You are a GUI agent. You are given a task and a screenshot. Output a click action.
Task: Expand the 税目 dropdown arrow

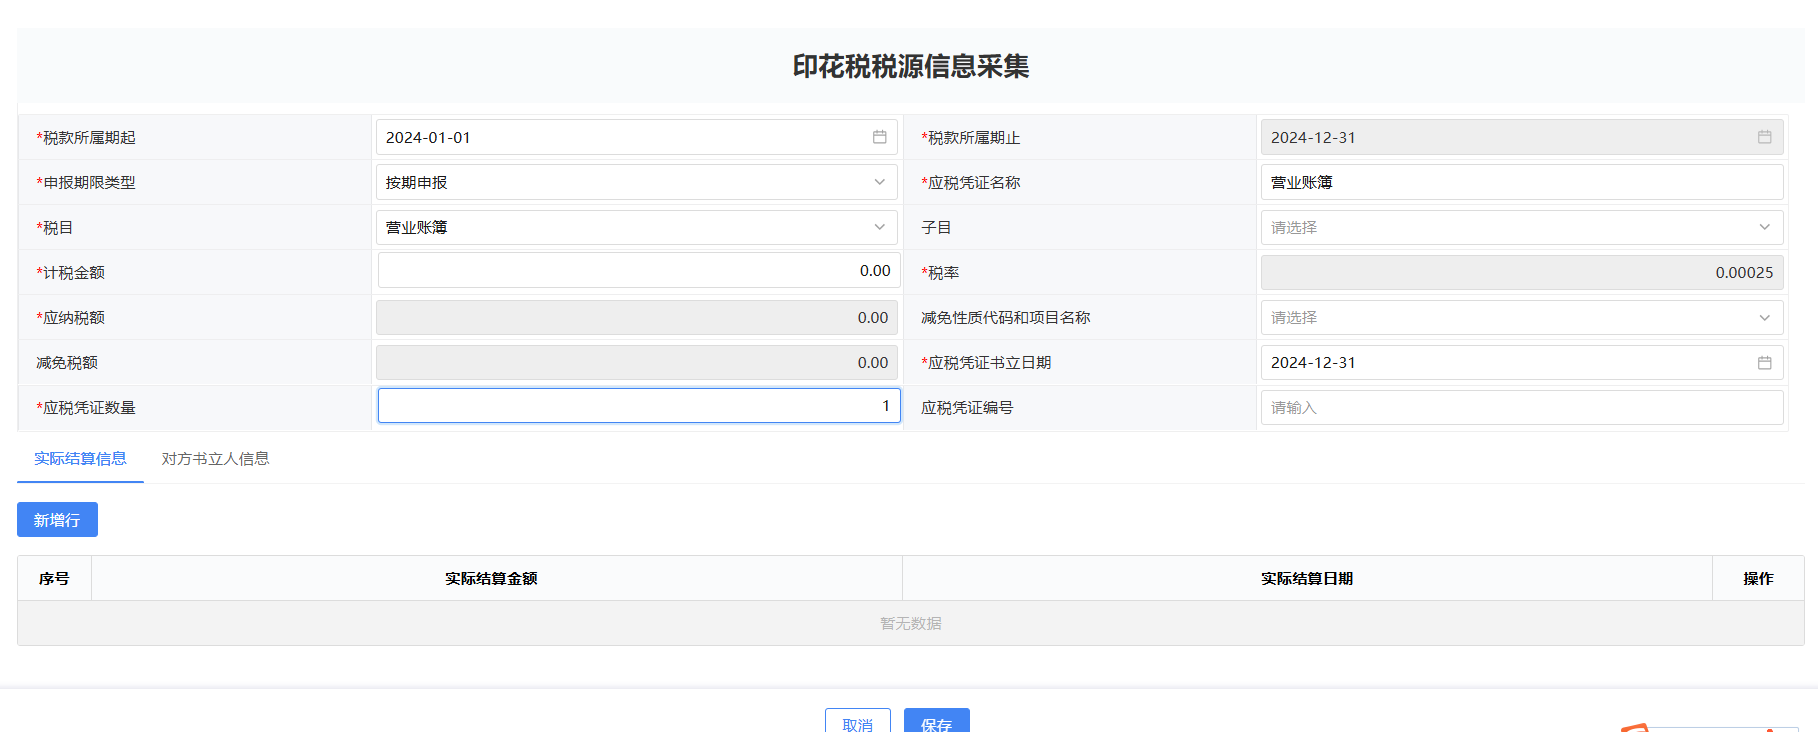(879, 227)
